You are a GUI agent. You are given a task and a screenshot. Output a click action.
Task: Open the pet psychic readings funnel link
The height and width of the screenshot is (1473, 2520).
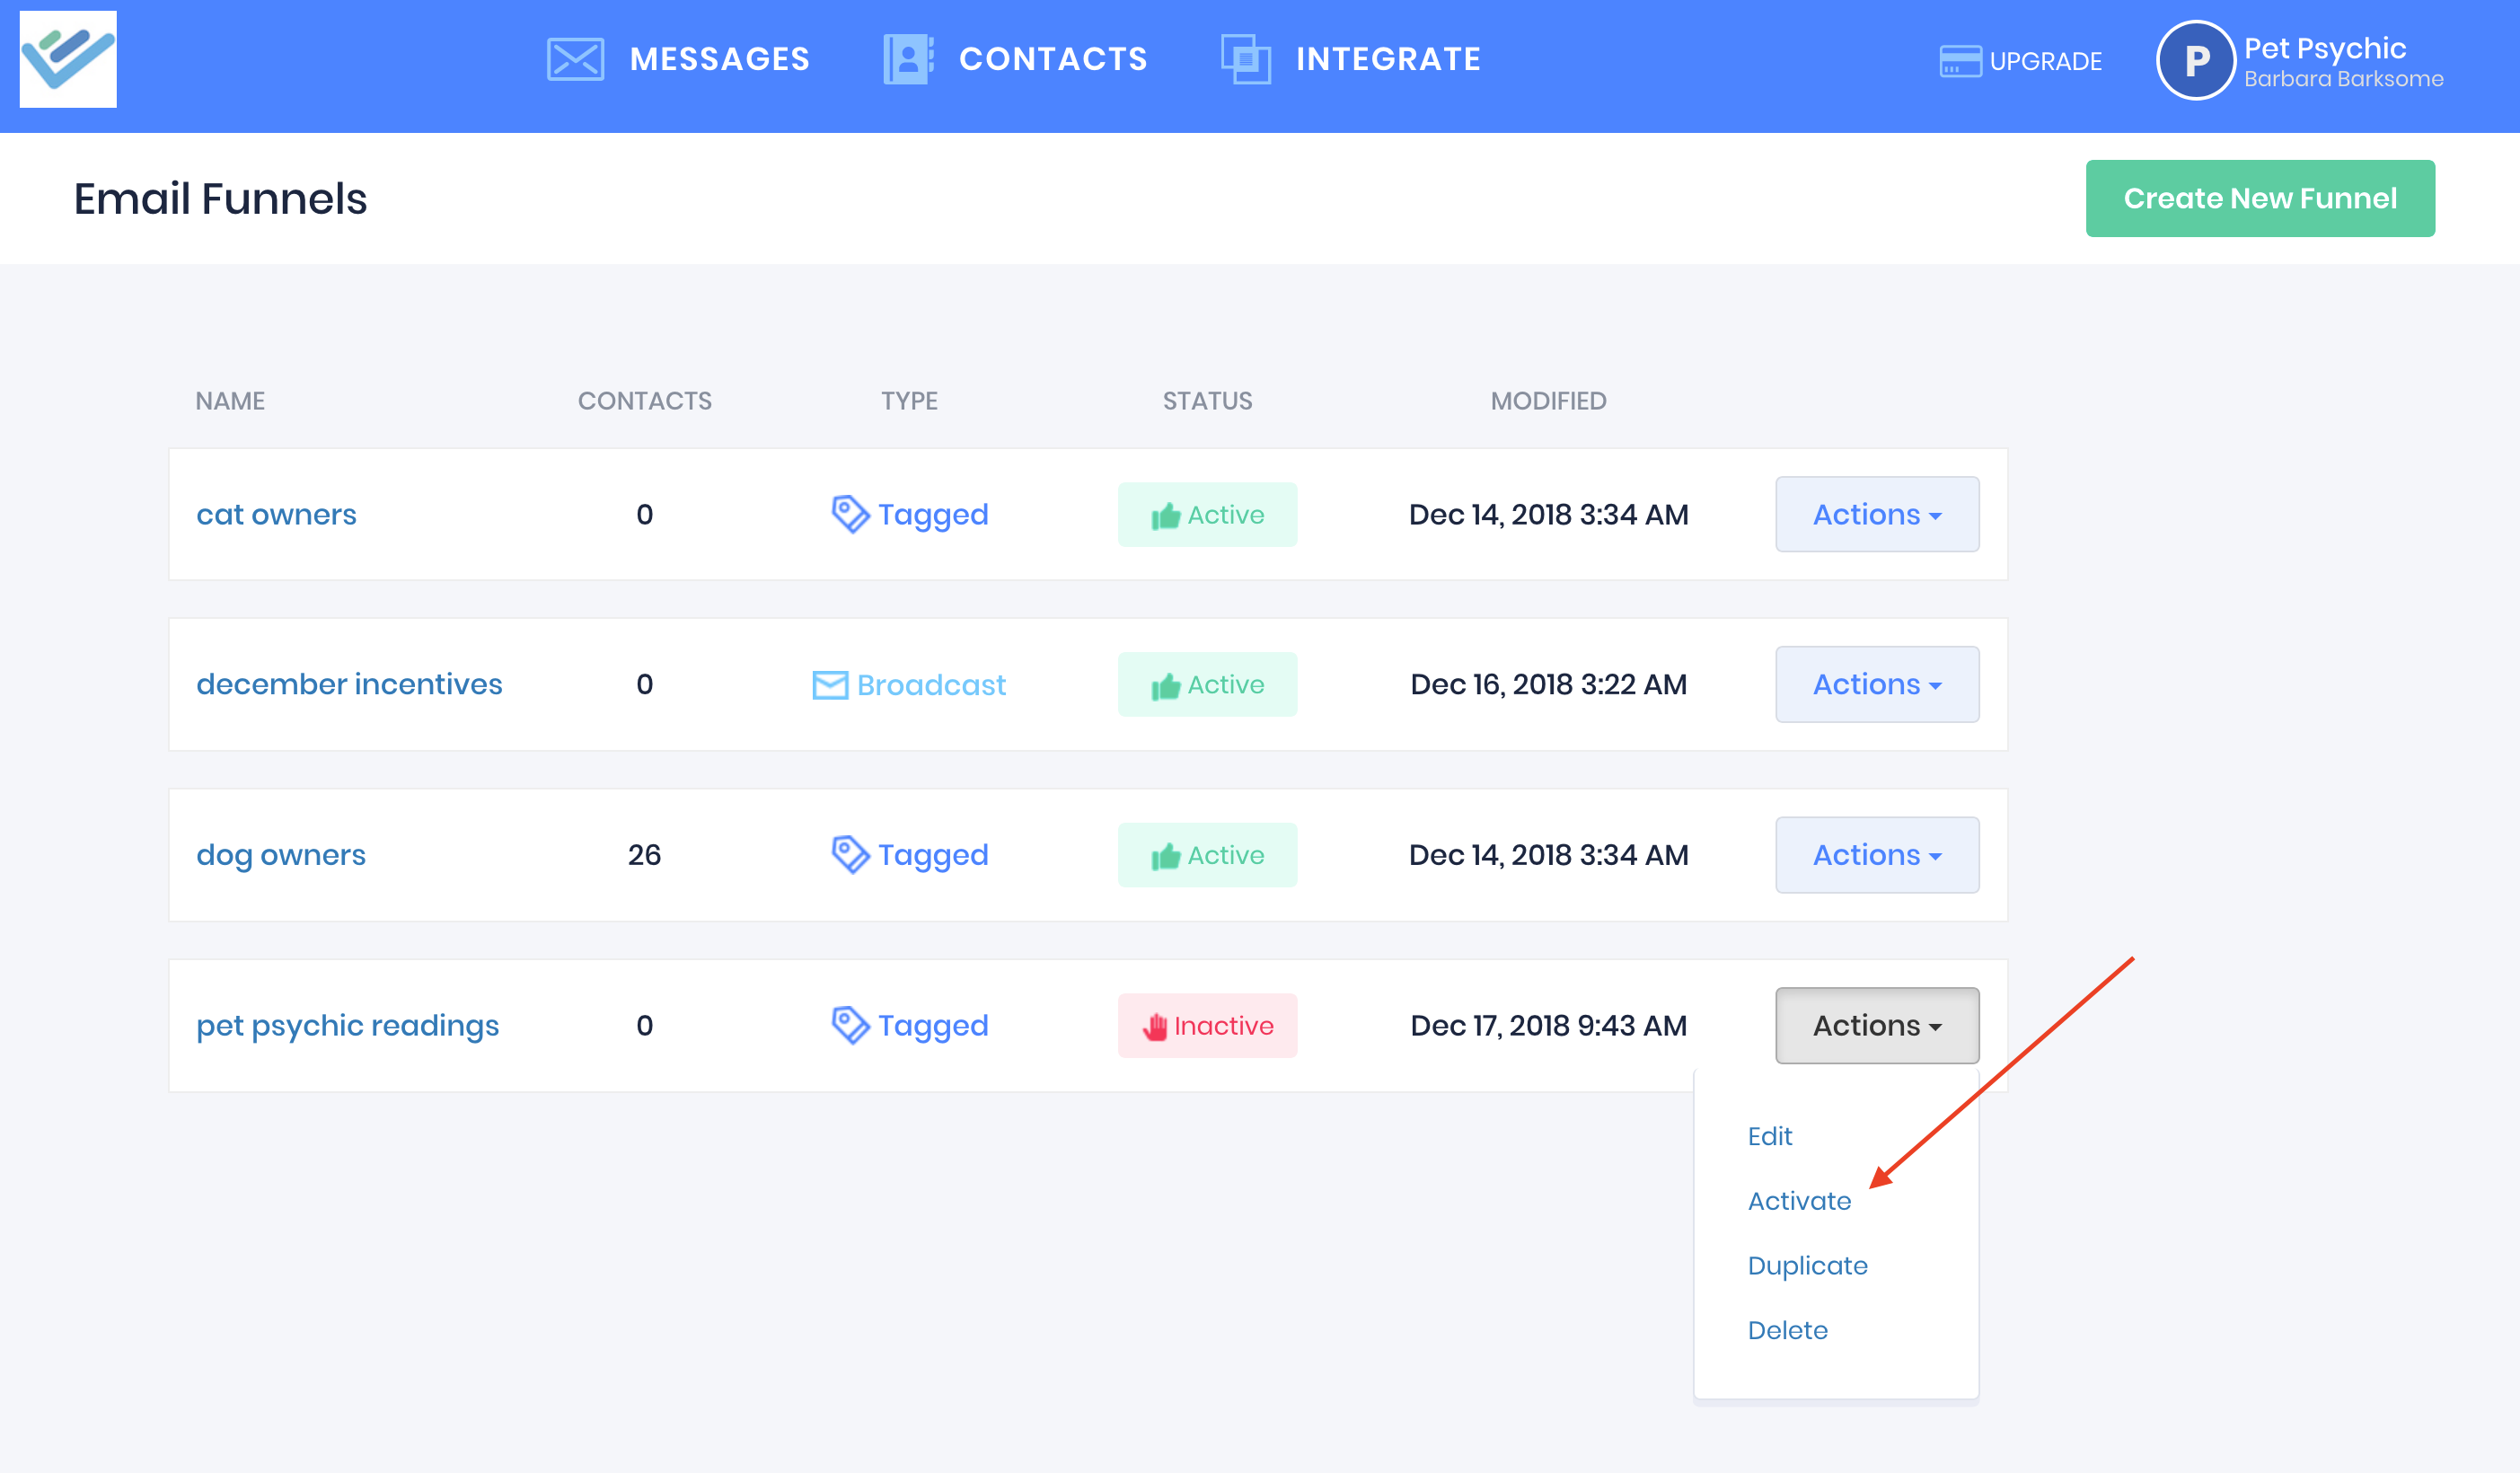(347, 1025)
